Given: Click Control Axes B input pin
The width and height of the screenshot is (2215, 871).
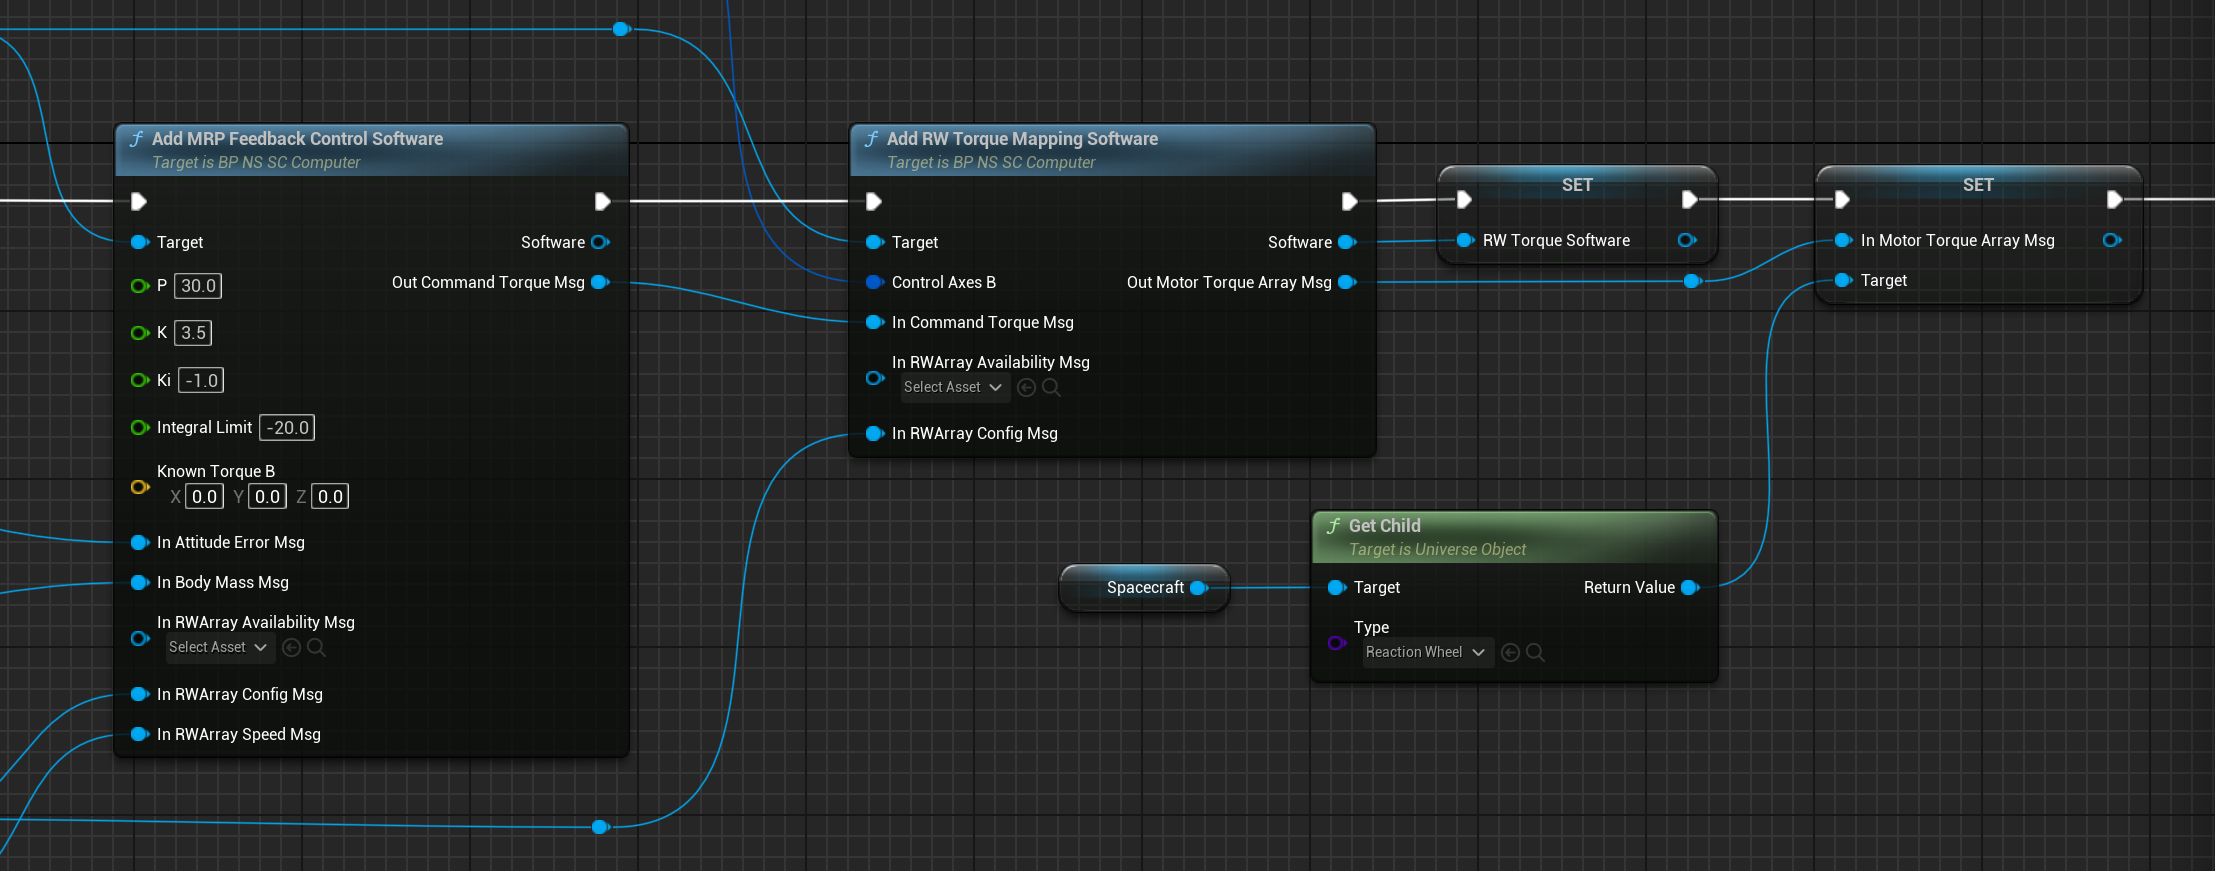Looking at the screenshot, I should (874, 283).
